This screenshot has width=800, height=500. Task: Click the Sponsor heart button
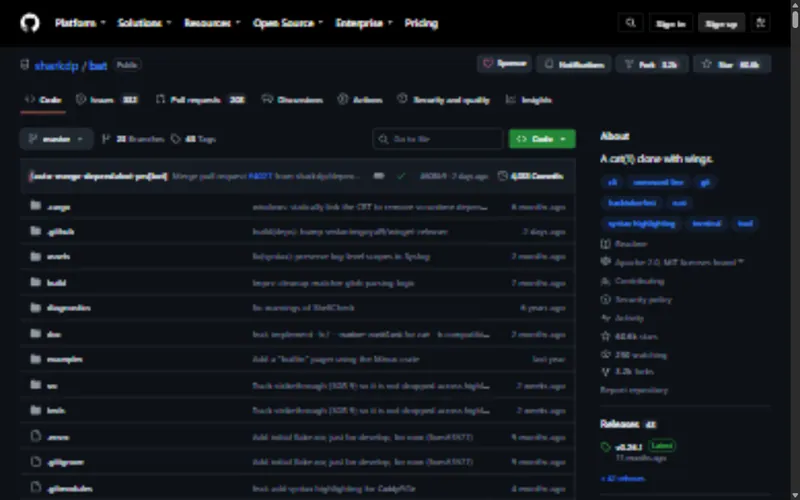pos(504,64)
